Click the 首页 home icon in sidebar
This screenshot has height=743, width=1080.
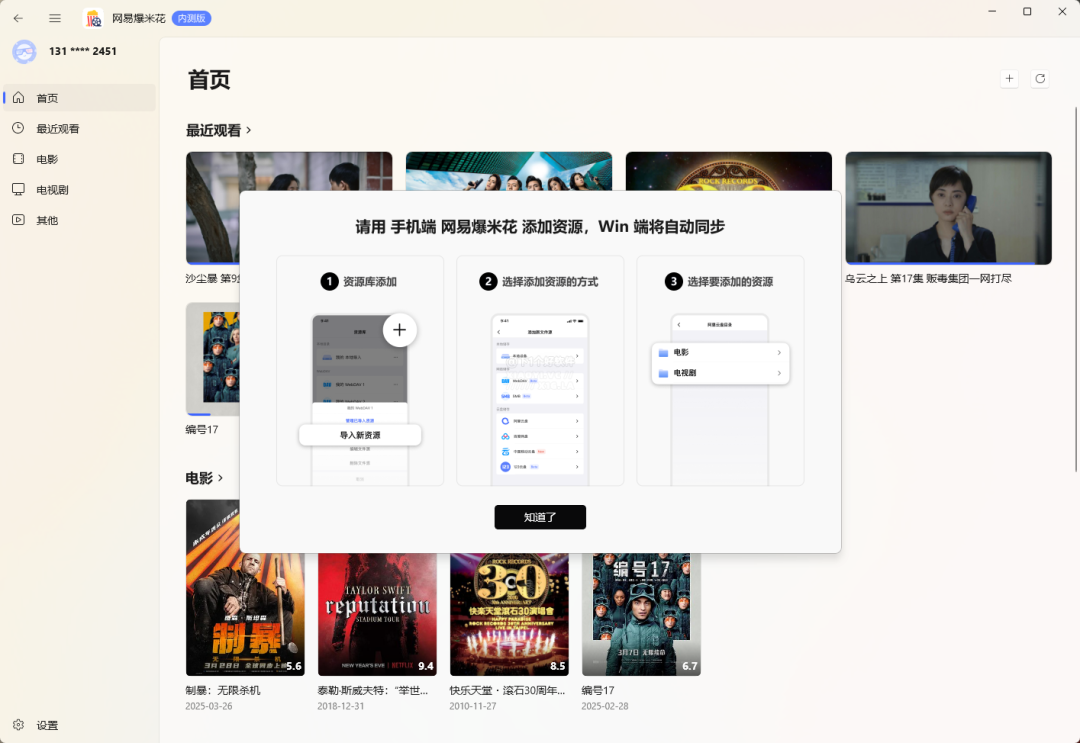(x=19, y=98)
